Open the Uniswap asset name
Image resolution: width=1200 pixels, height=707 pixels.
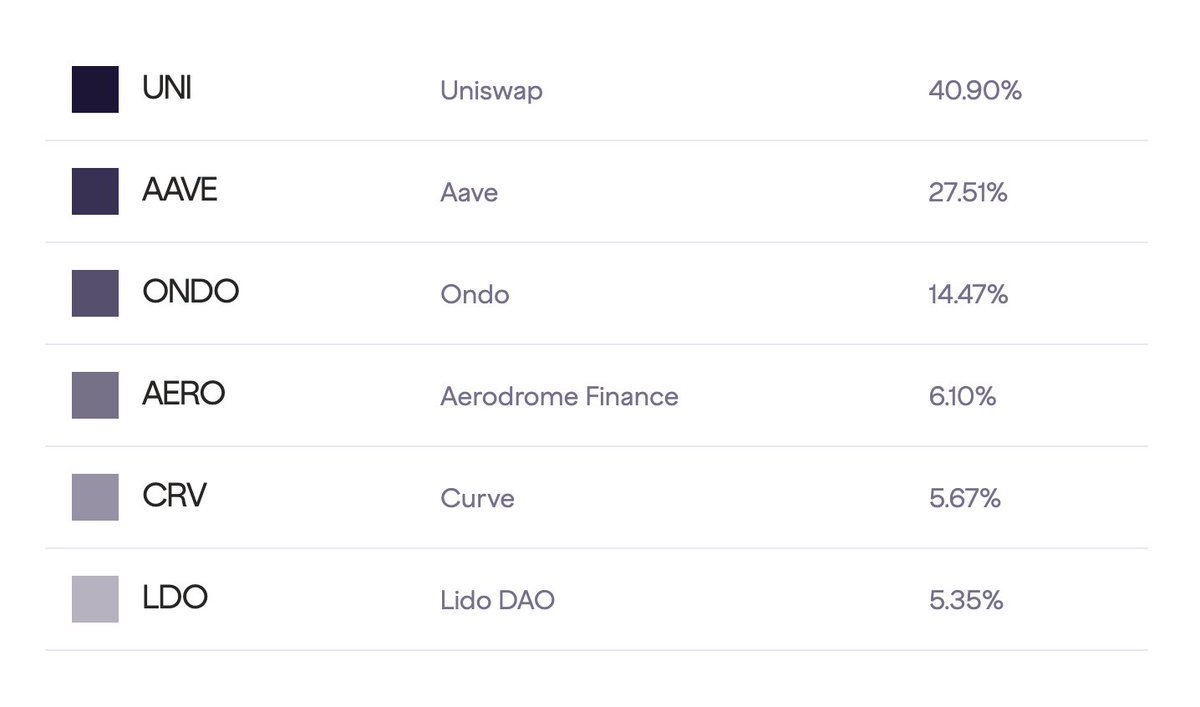(x=491, y=91)
